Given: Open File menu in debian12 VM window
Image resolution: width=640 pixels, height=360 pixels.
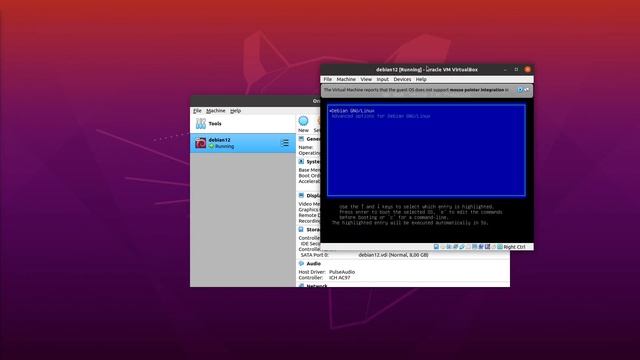Looking at the screenshot, I should click(327, 79).
